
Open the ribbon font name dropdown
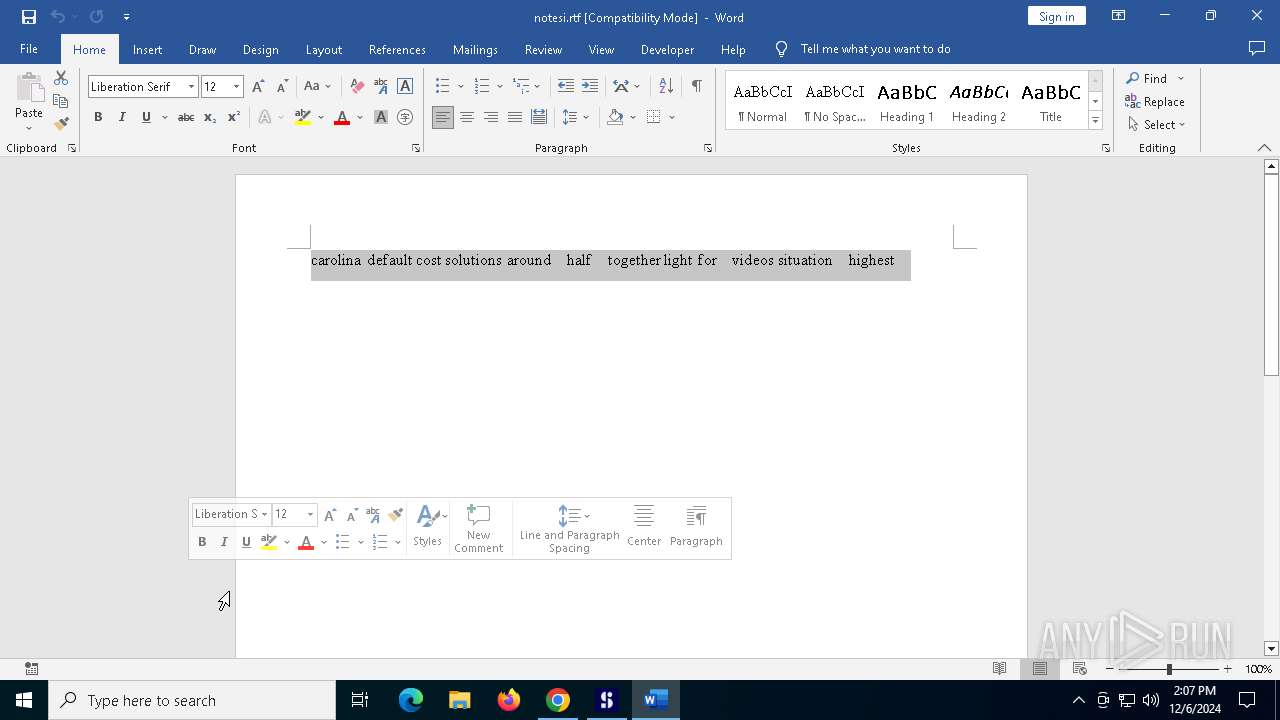tap(191, 87)
